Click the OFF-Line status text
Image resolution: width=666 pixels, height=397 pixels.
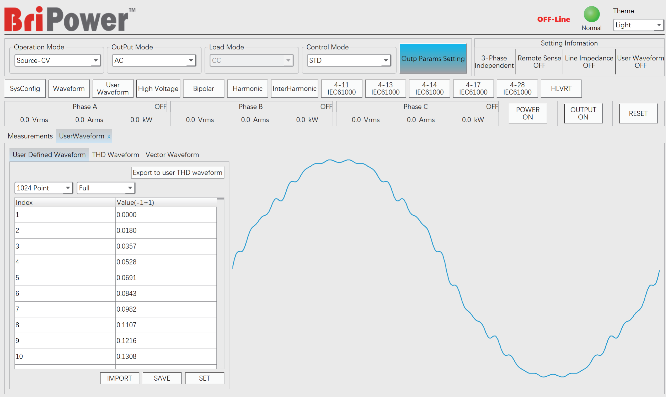(x=553, y=19)
